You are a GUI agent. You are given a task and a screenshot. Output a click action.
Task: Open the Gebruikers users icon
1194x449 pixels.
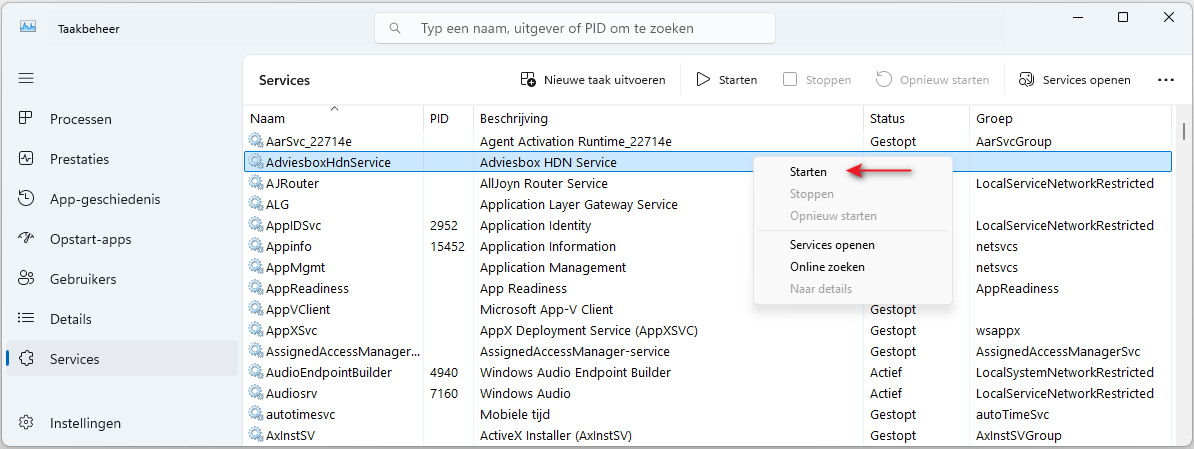(27, 279)
